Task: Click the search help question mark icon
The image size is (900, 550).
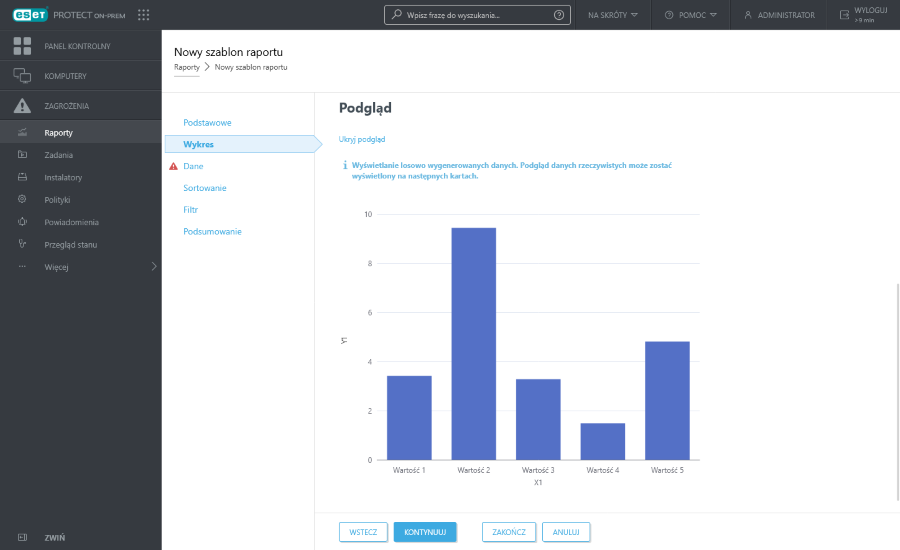Action: pyautogui.click(x=558, y=15)
